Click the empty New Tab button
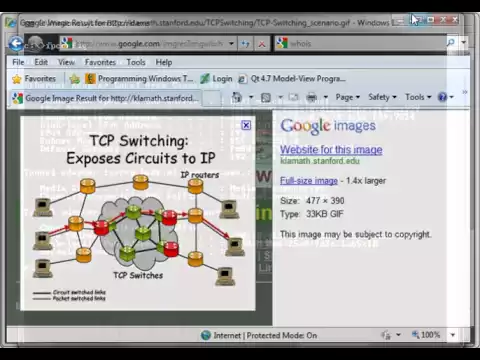The image size is (480, 360). point(212,98)
